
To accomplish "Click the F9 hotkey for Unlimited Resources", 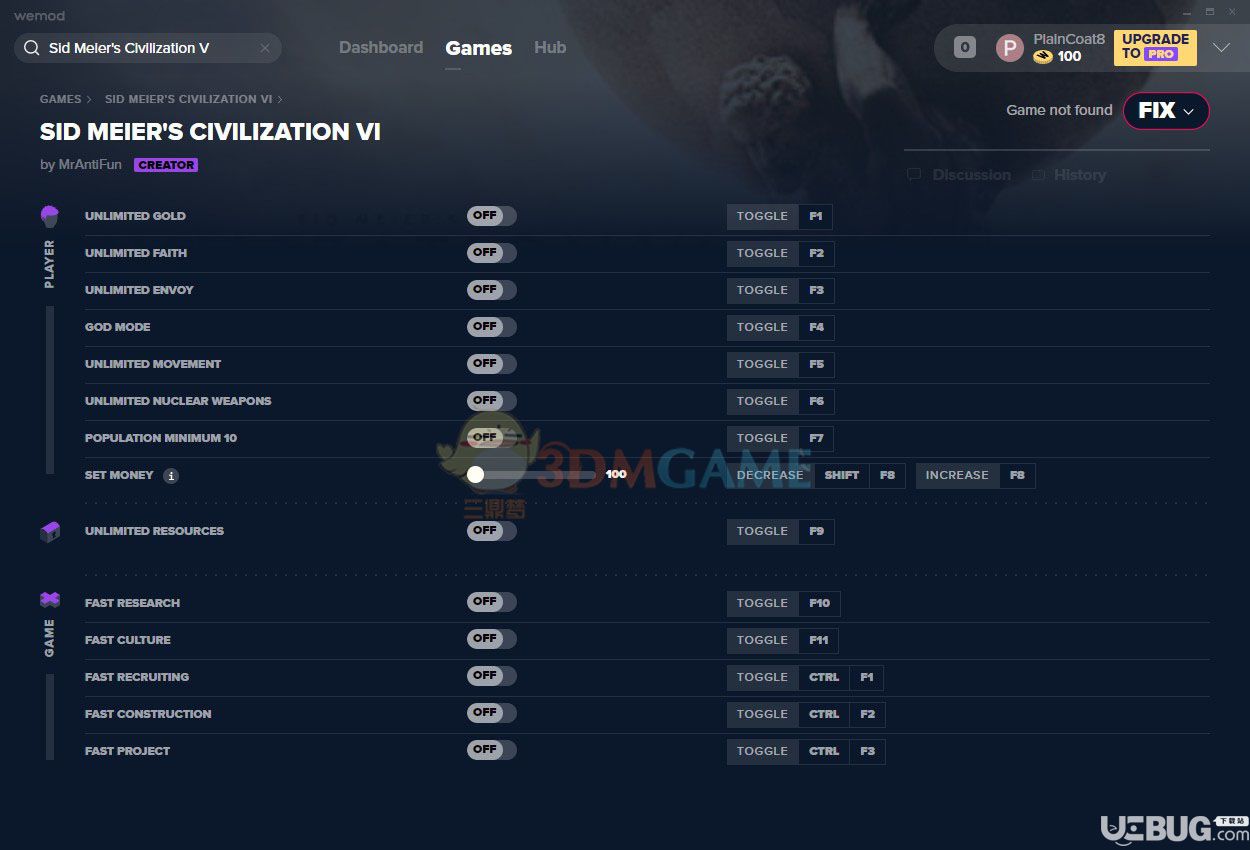I will pos(817,531).
